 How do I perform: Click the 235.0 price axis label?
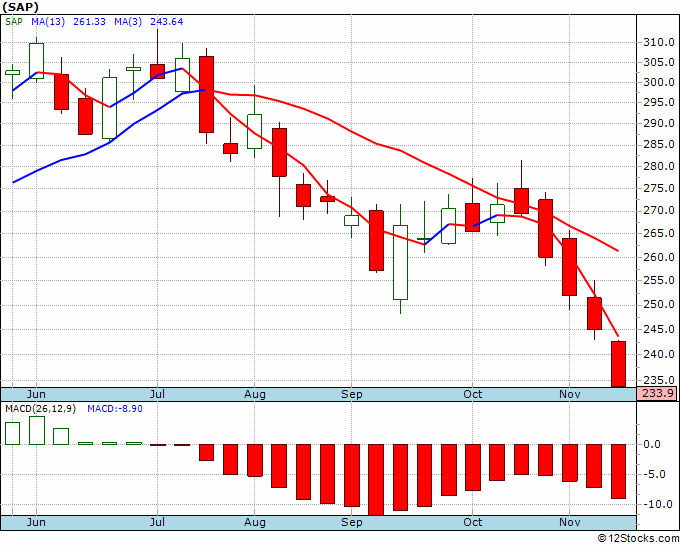click(x=658, y=380)
